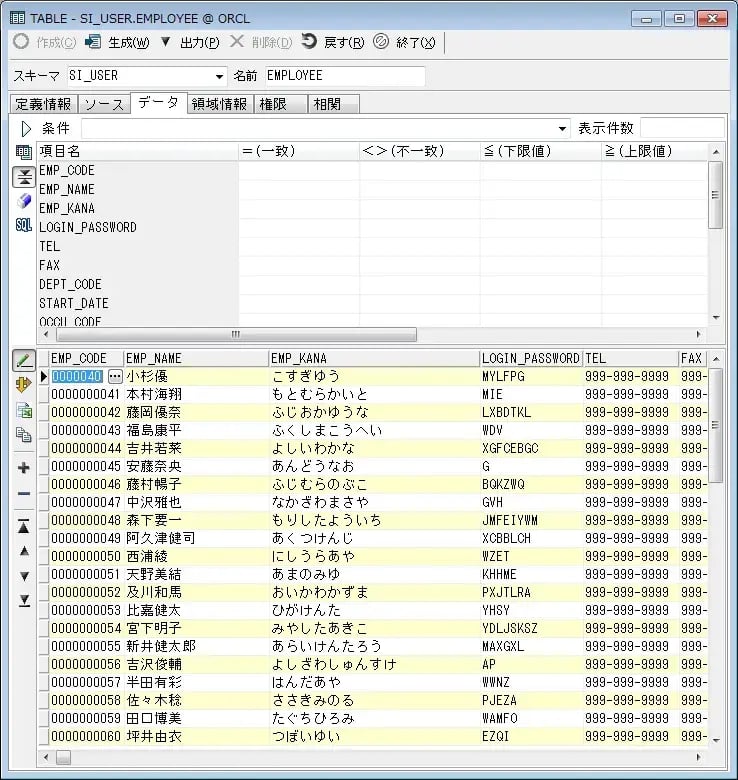Open the 出力(P) output dropdown
738x780 pixels.
point(189,42)
